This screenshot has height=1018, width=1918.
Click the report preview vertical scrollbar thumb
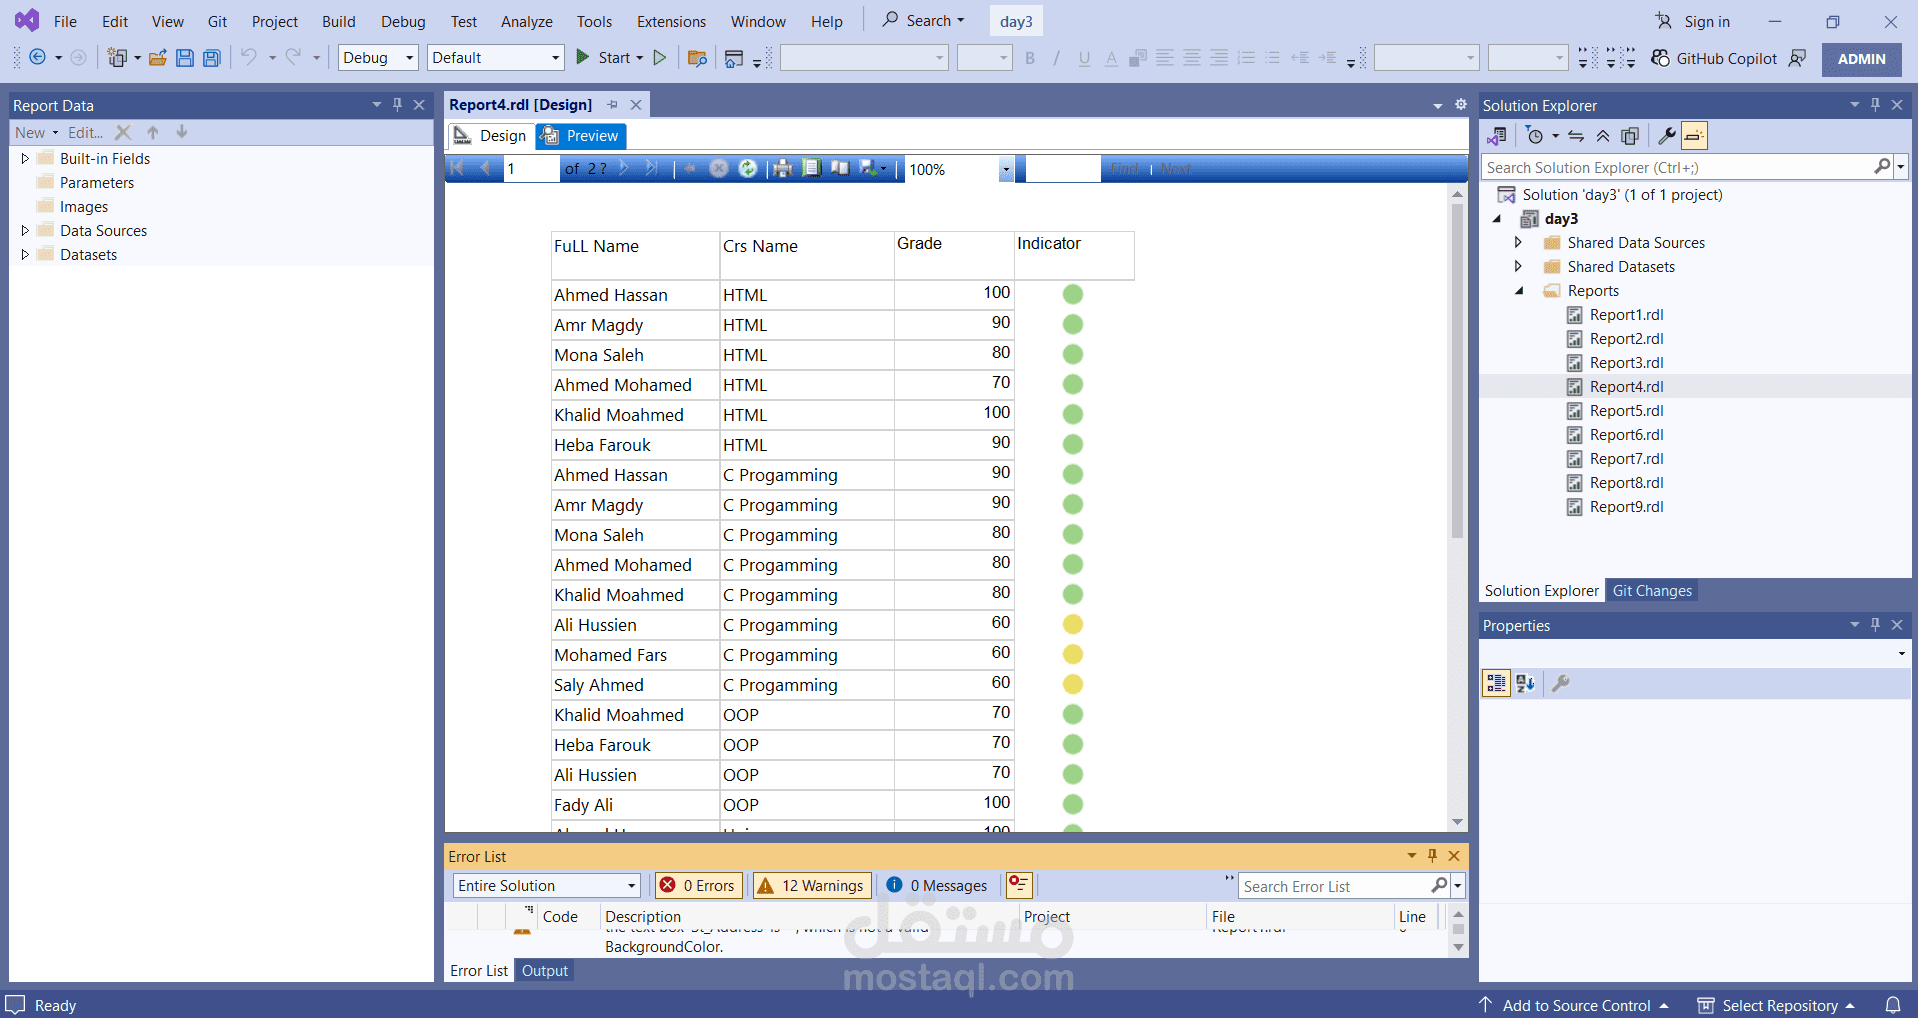(x=1457, y=370)
